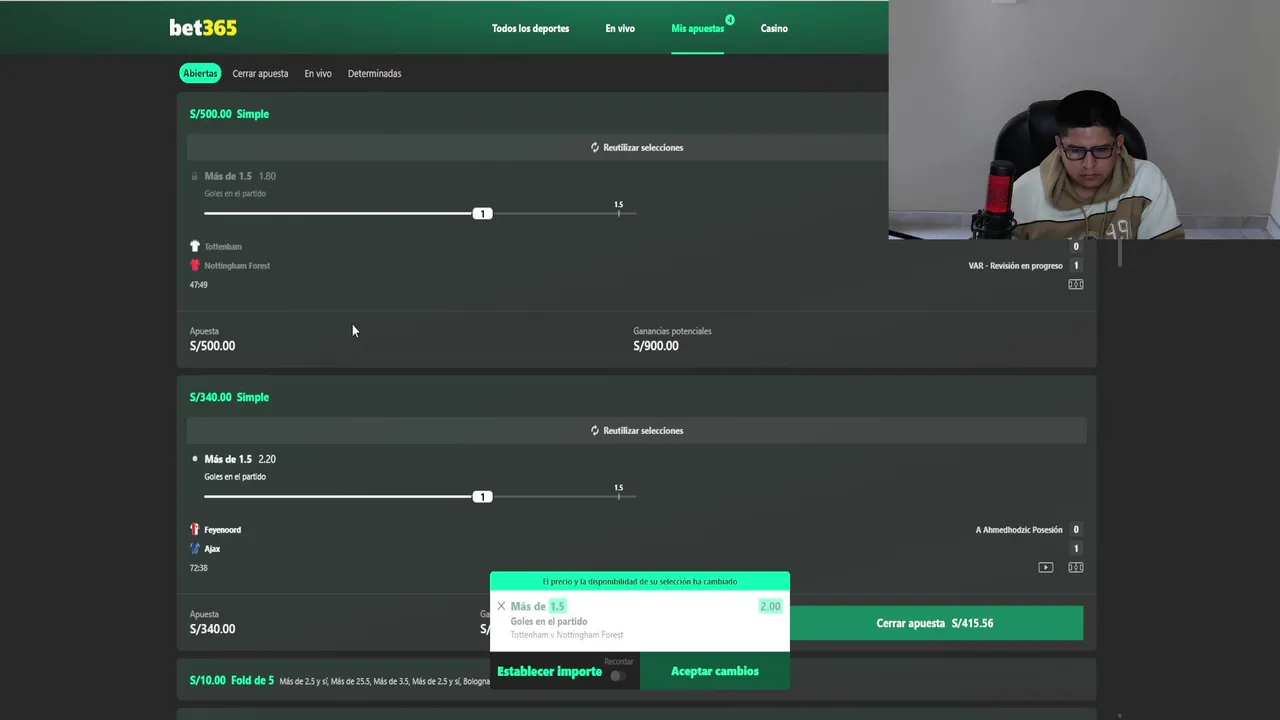The width and height of the screenshot is (1280, 720).
Task: Click the refresh icon in Tottenham Reutilizar selecciones
Action: click(x=594, y=147)
